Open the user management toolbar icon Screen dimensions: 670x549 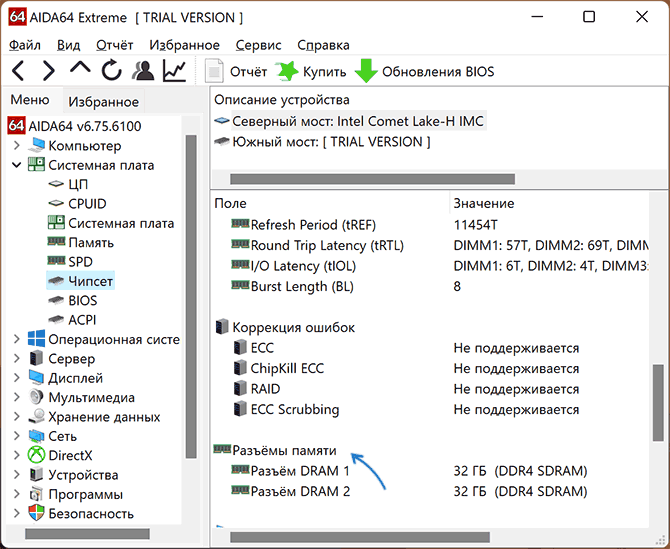(x=143, y=71)
